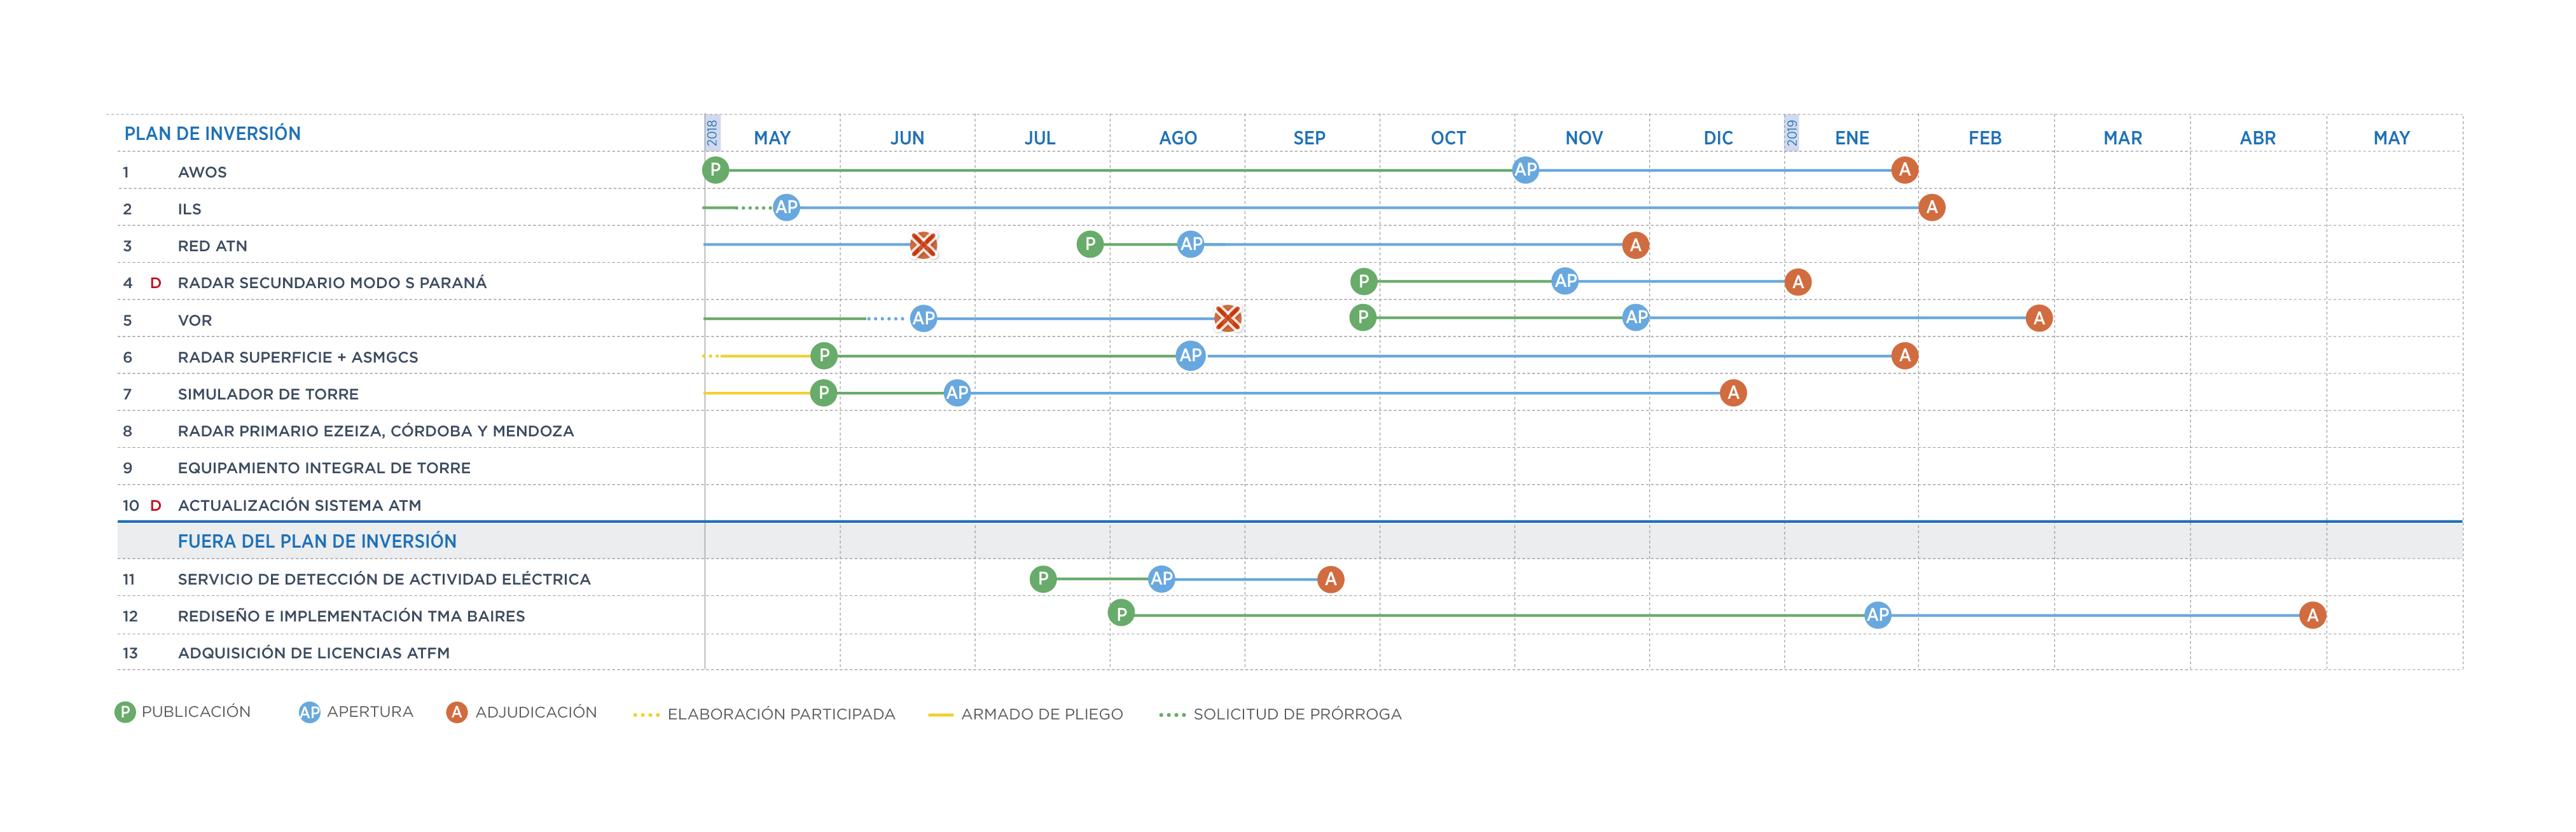Click TMA Baires apertura AP marker

(1877, 615)
